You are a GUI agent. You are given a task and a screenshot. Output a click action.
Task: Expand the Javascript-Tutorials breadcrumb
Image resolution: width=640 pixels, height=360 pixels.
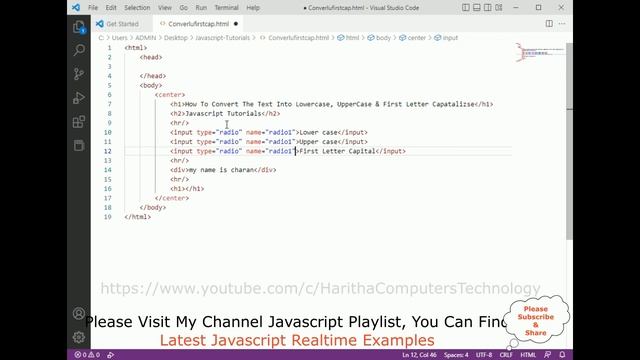(222, 38)
